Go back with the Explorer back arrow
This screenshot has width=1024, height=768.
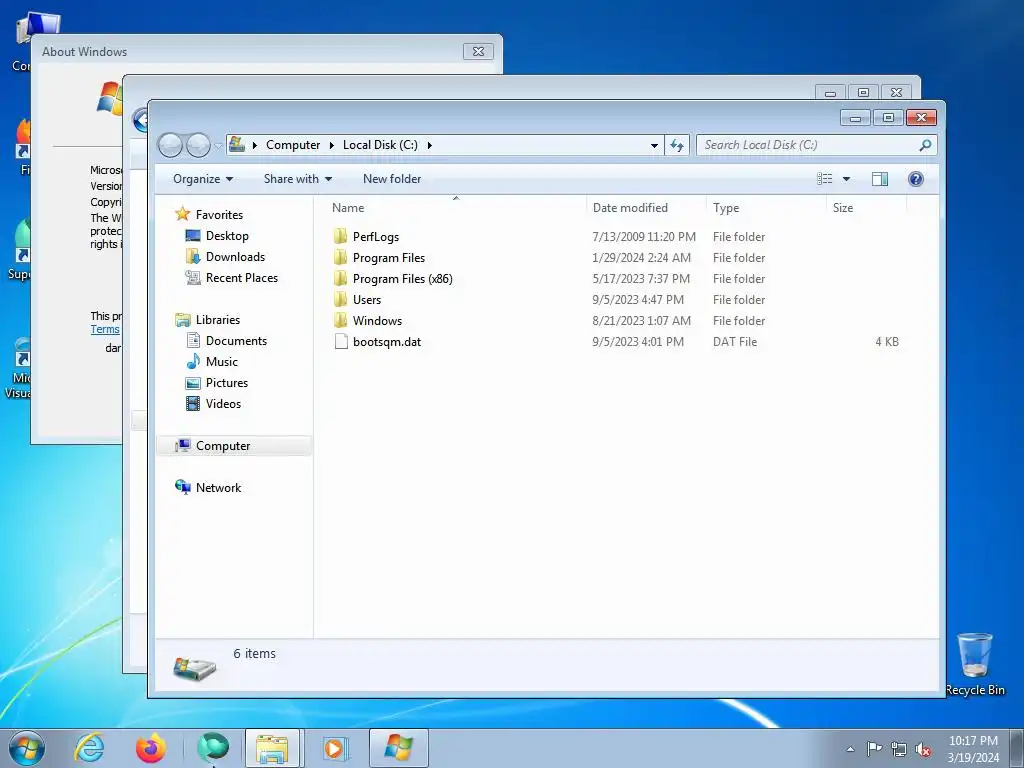click(x=170, y=145)
